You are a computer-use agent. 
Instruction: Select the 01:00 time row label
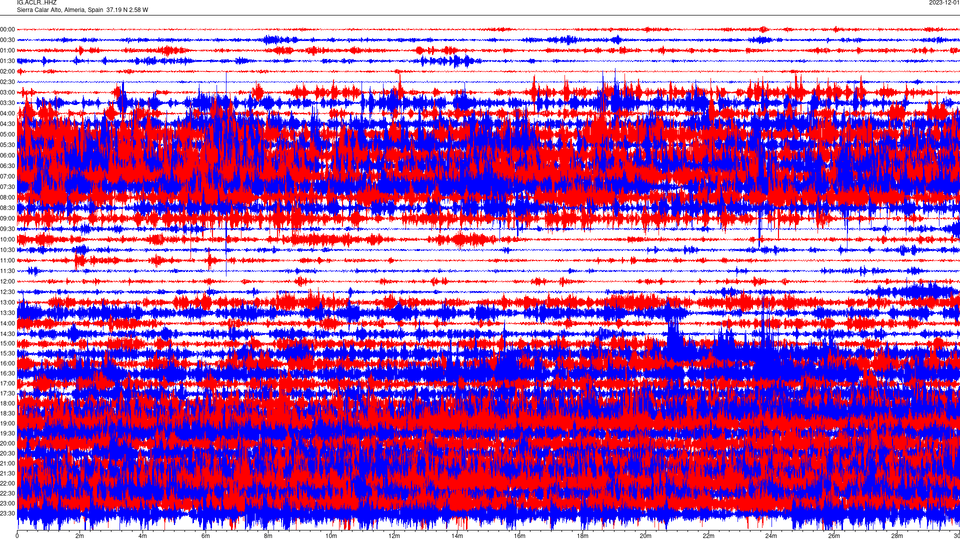[7, 50]
